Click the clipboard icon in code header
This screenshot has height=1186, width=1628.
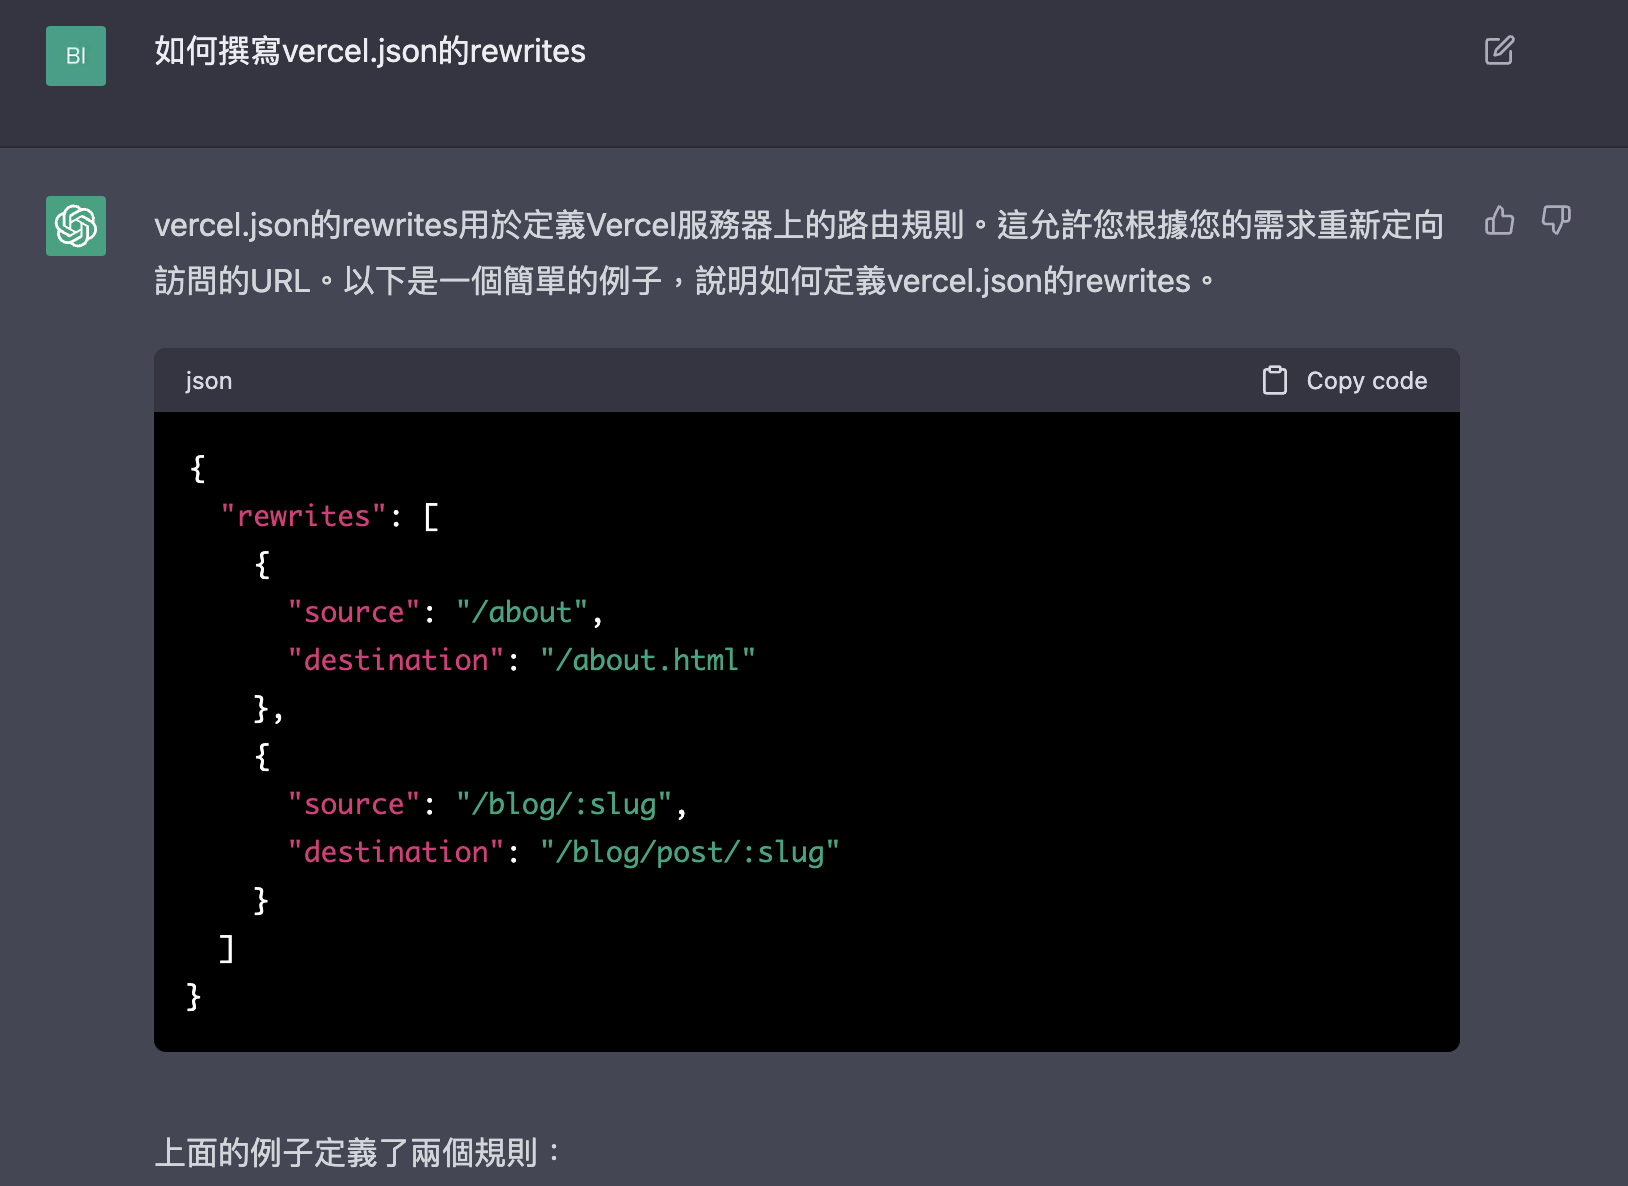1274,381
